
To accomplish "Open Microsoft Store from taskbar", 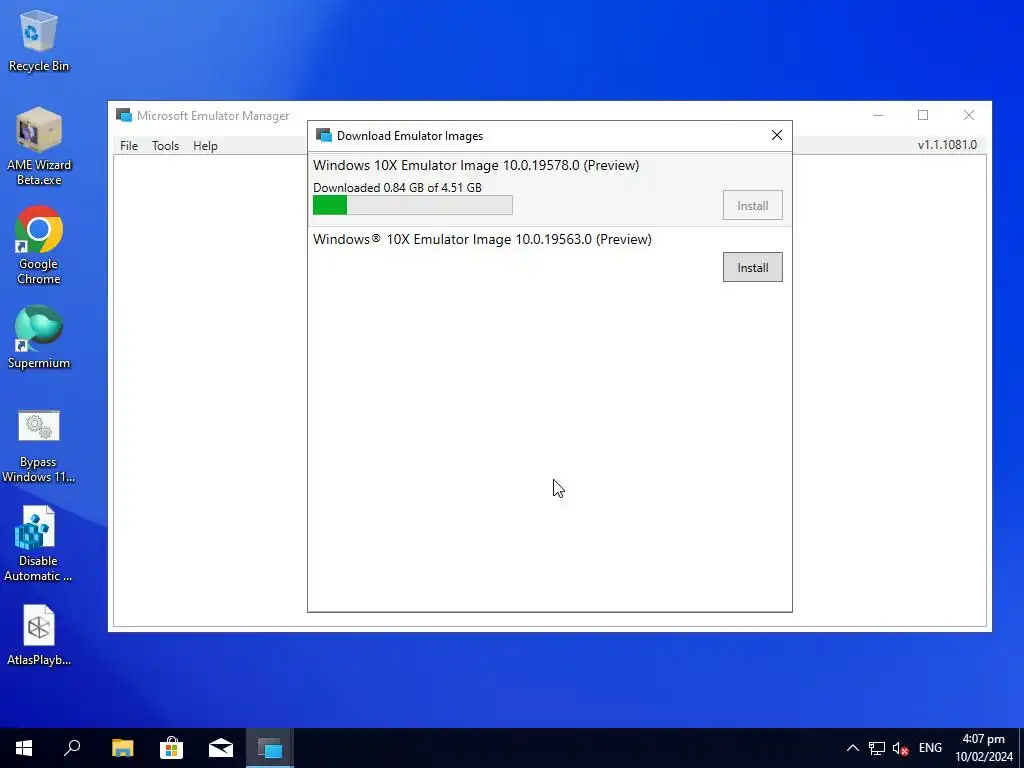I will coord(171,748).
